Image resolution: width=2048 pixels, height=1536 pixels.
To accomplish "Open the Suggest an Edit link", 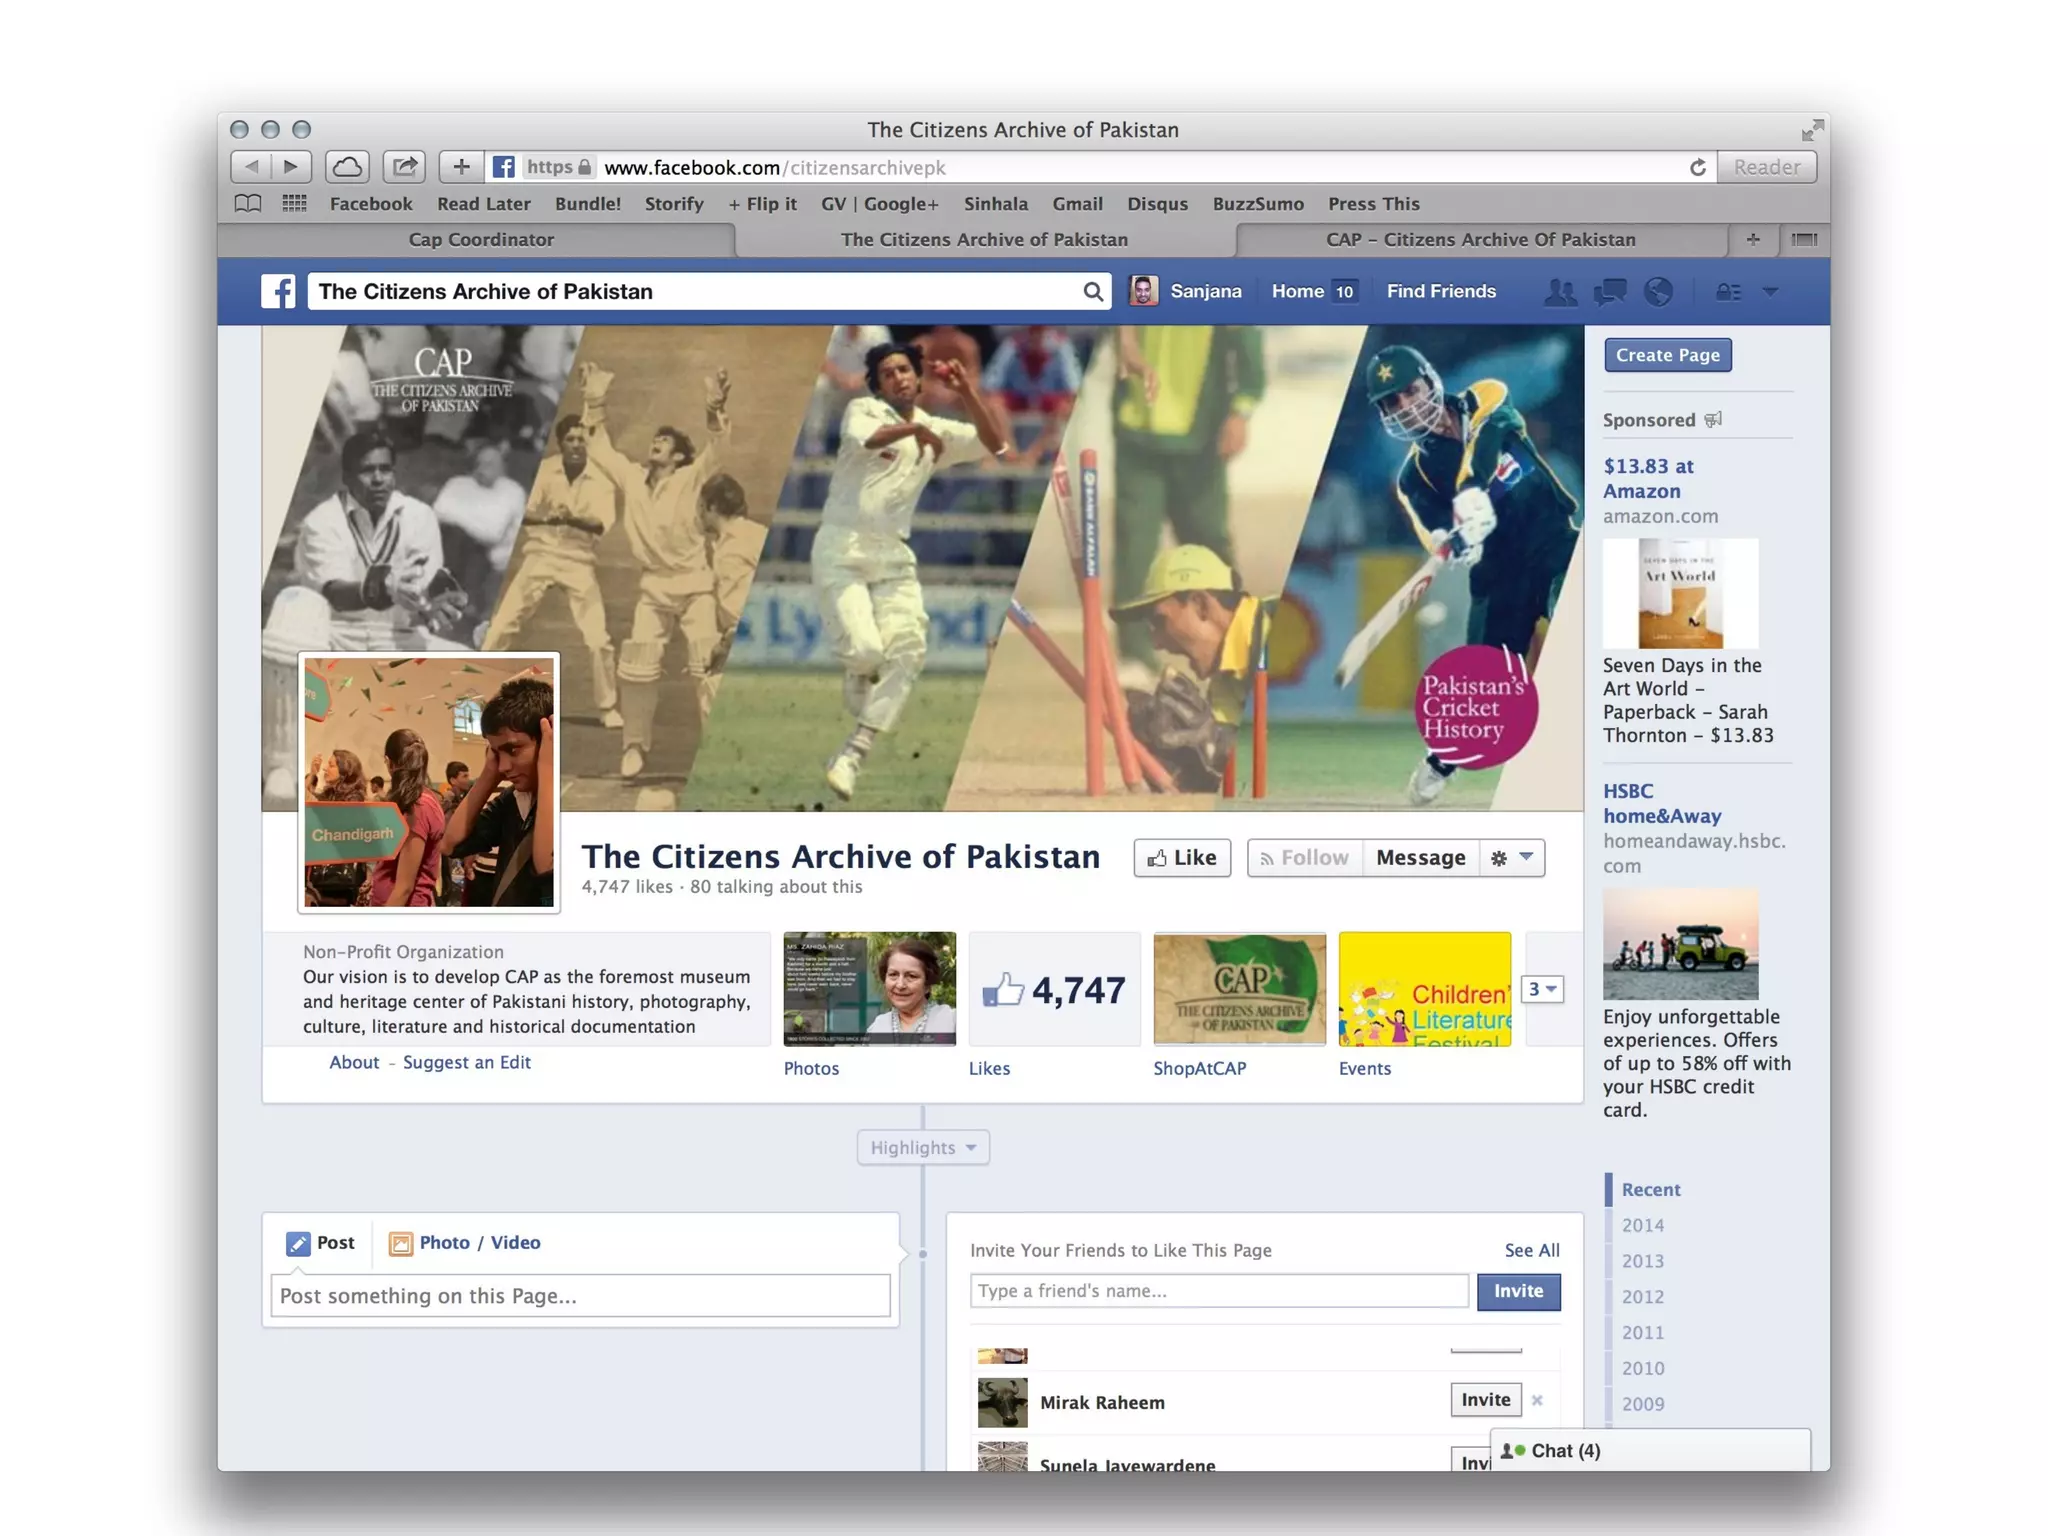I will [466, 1063].
